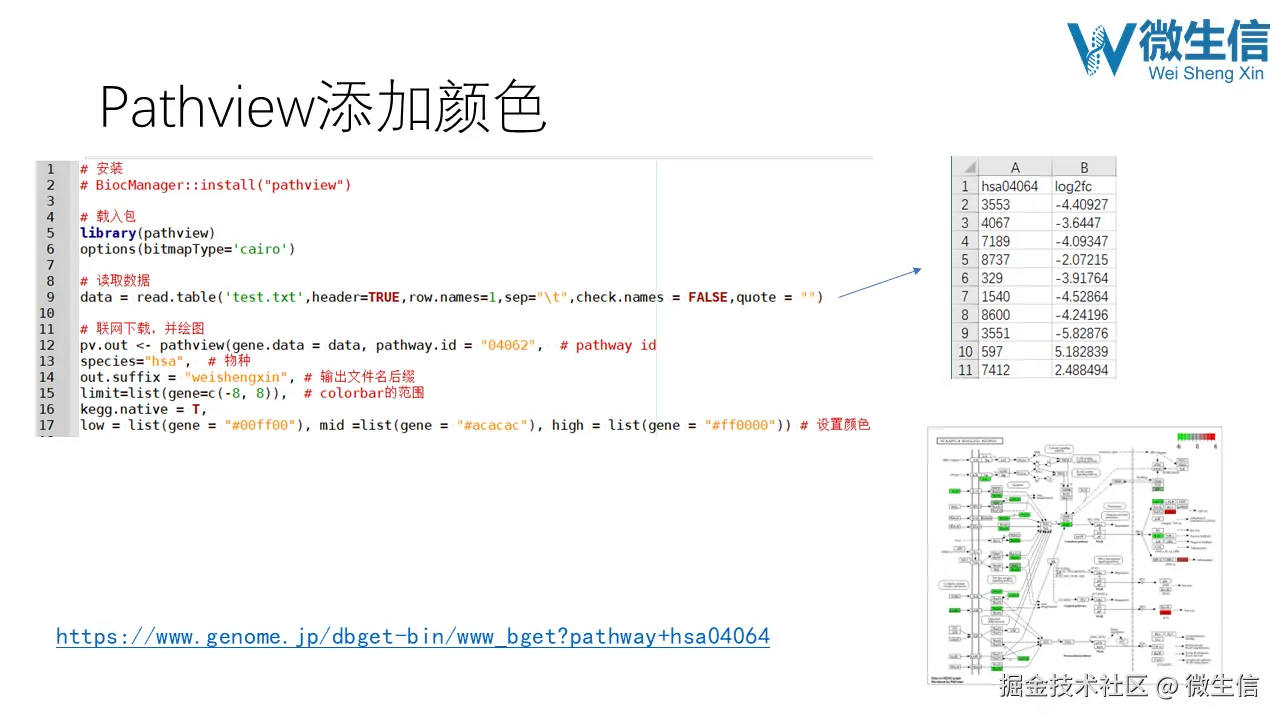Select cell with gene ID 7189

[1015, 241]
